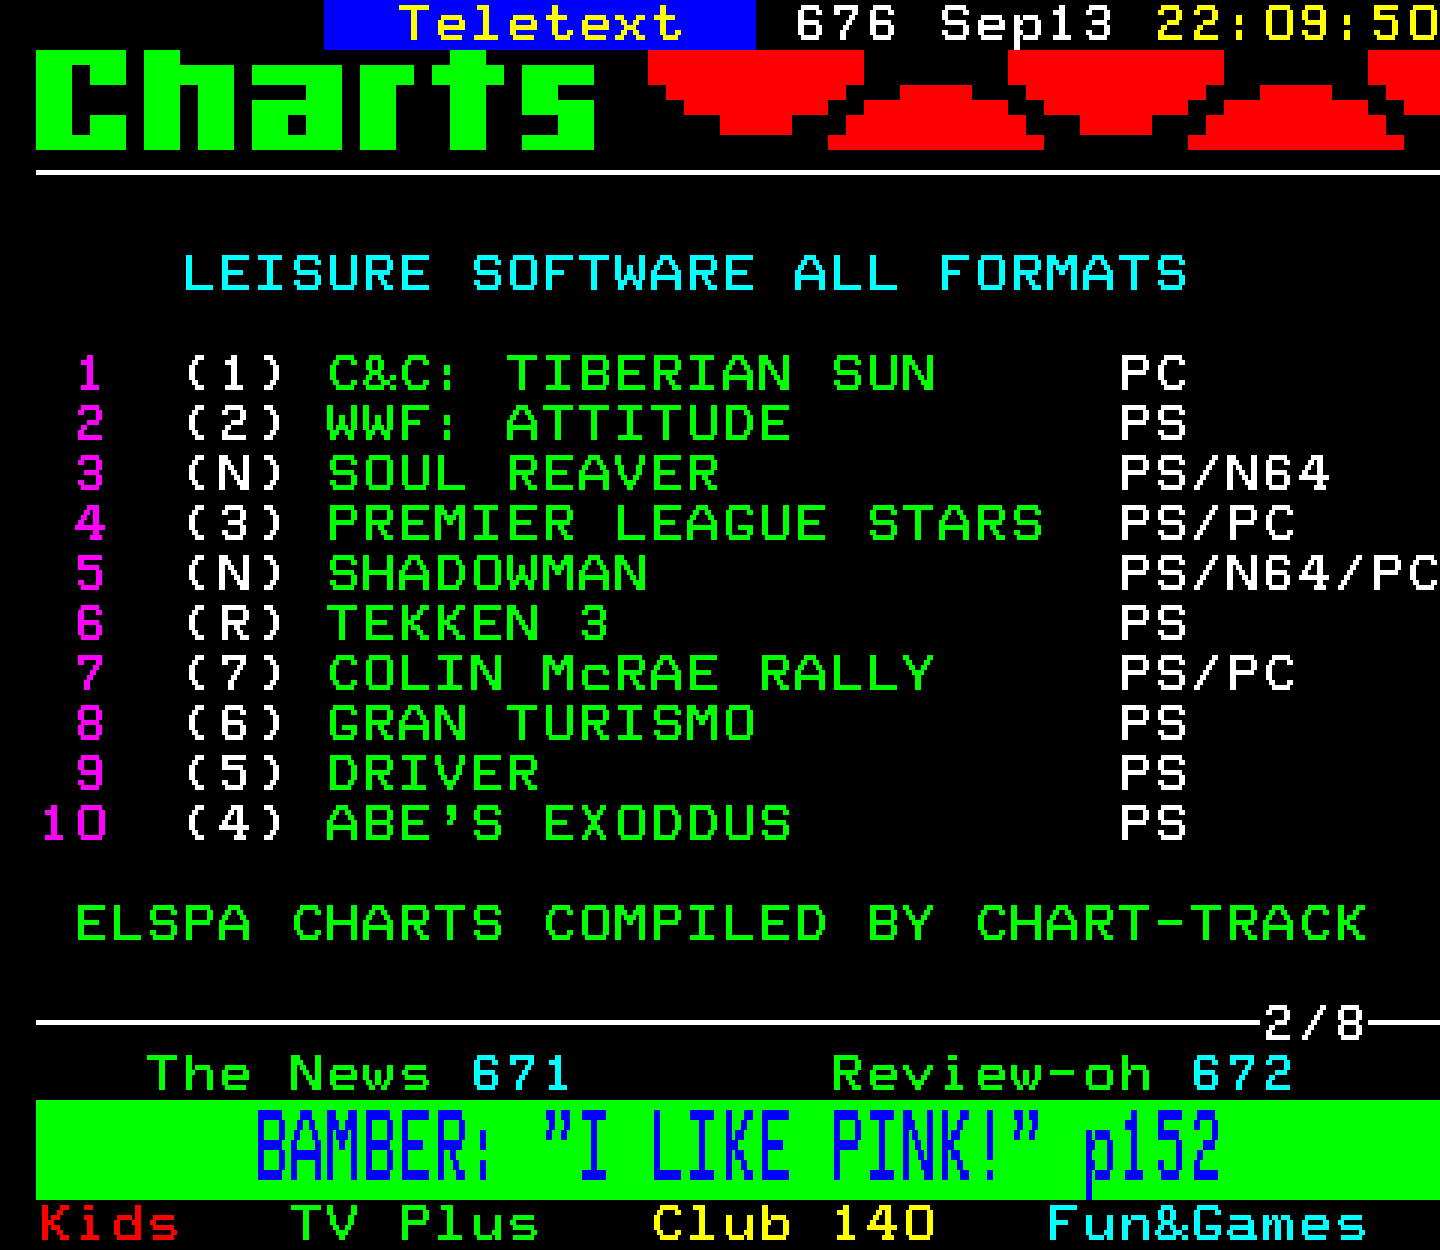This screenshot has width=1440, height=1250.
Task: Click magenta rank 3 beside Soul Reaver
Action: [x=90, y=474]
